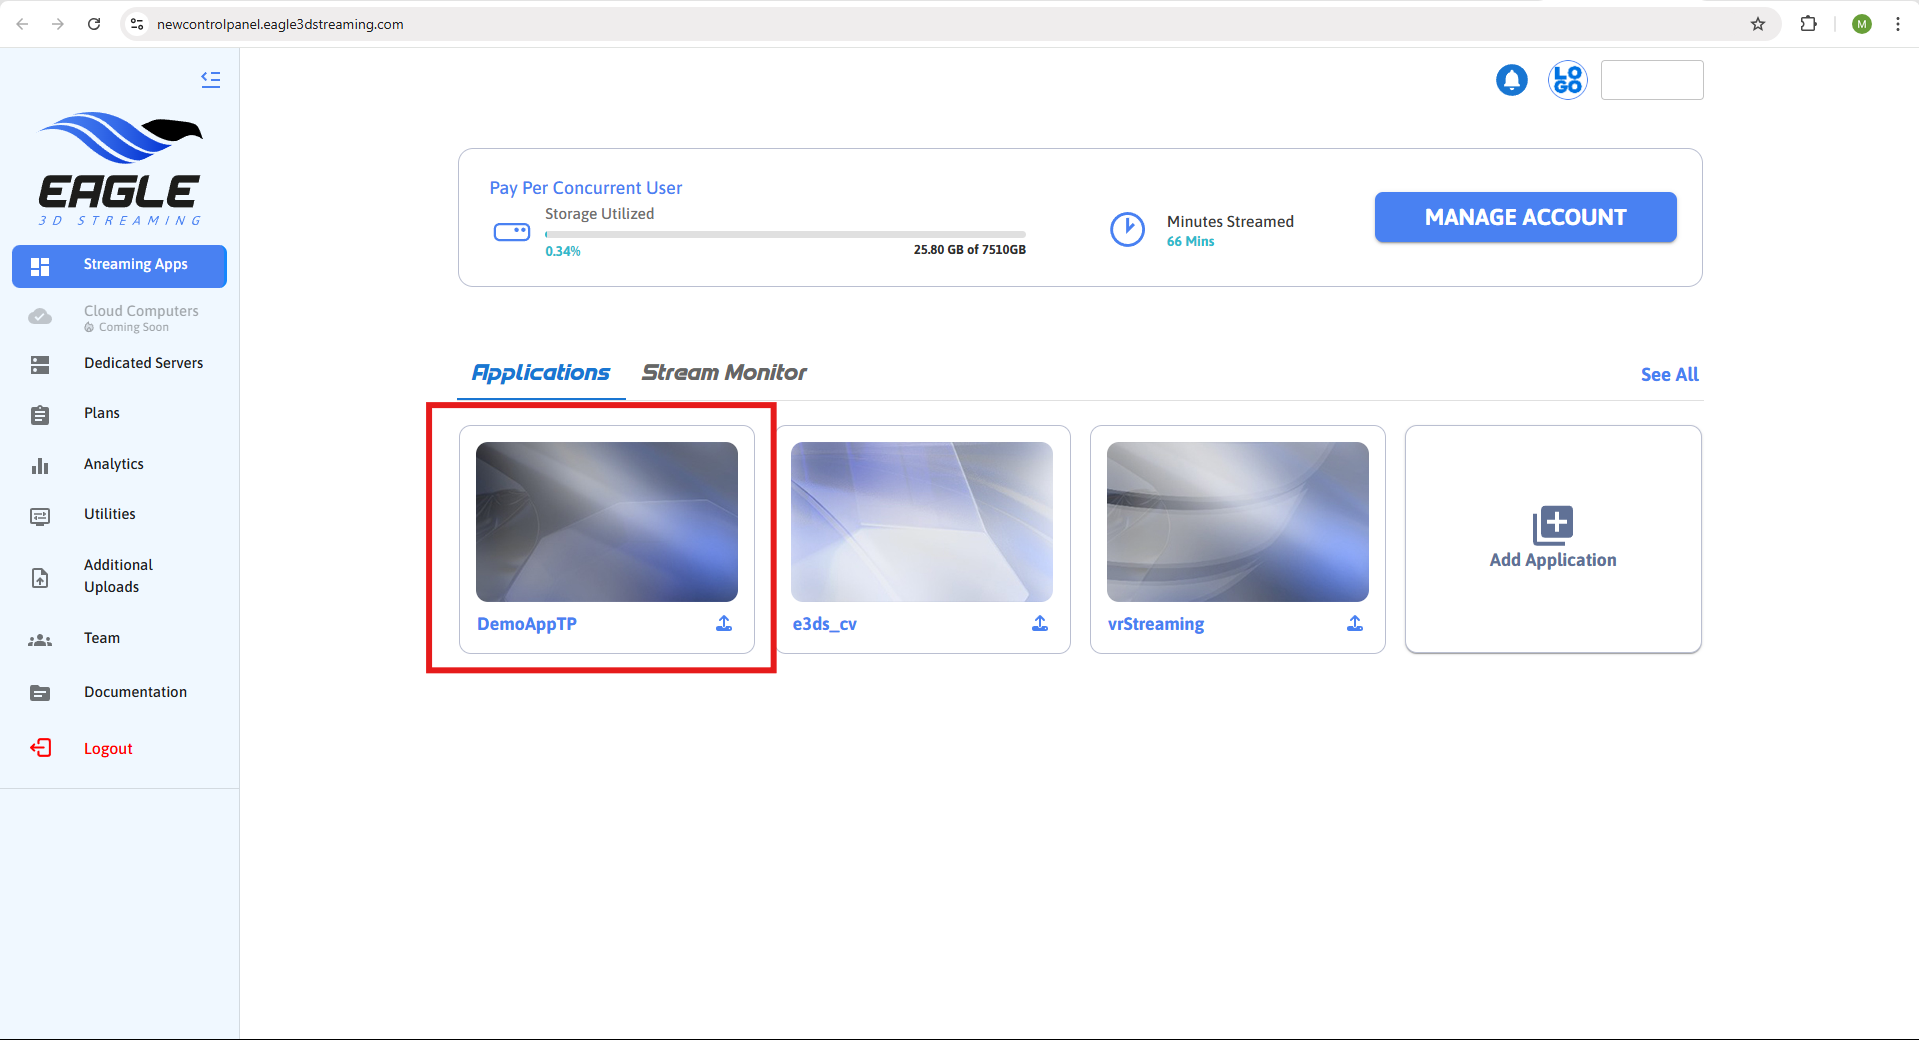The image size is (1919, 1040).
Task: Open Analytics from the sidebar
Action: [114, 464]
